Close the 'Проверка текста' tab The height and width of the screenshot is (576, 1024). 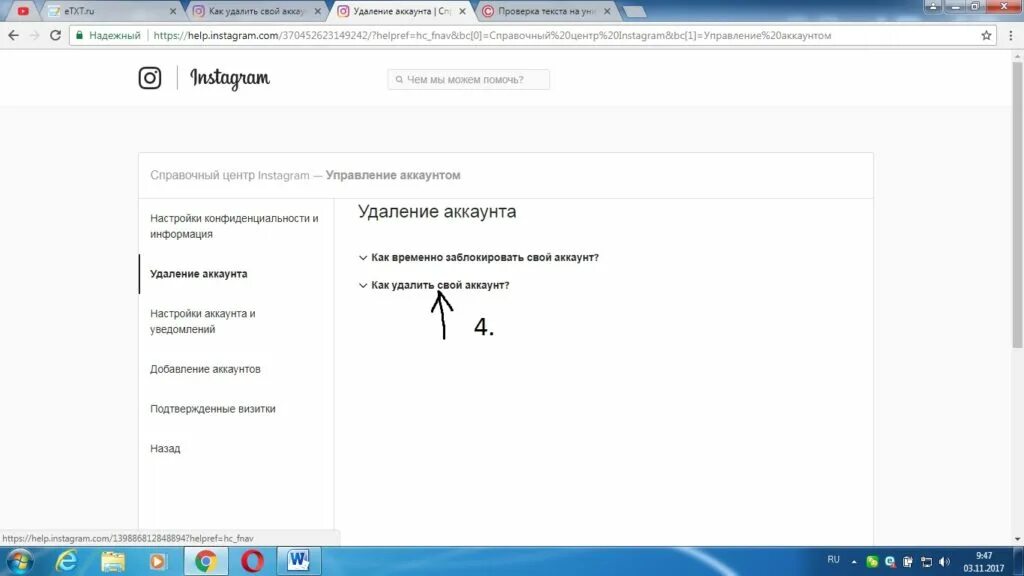607,11
